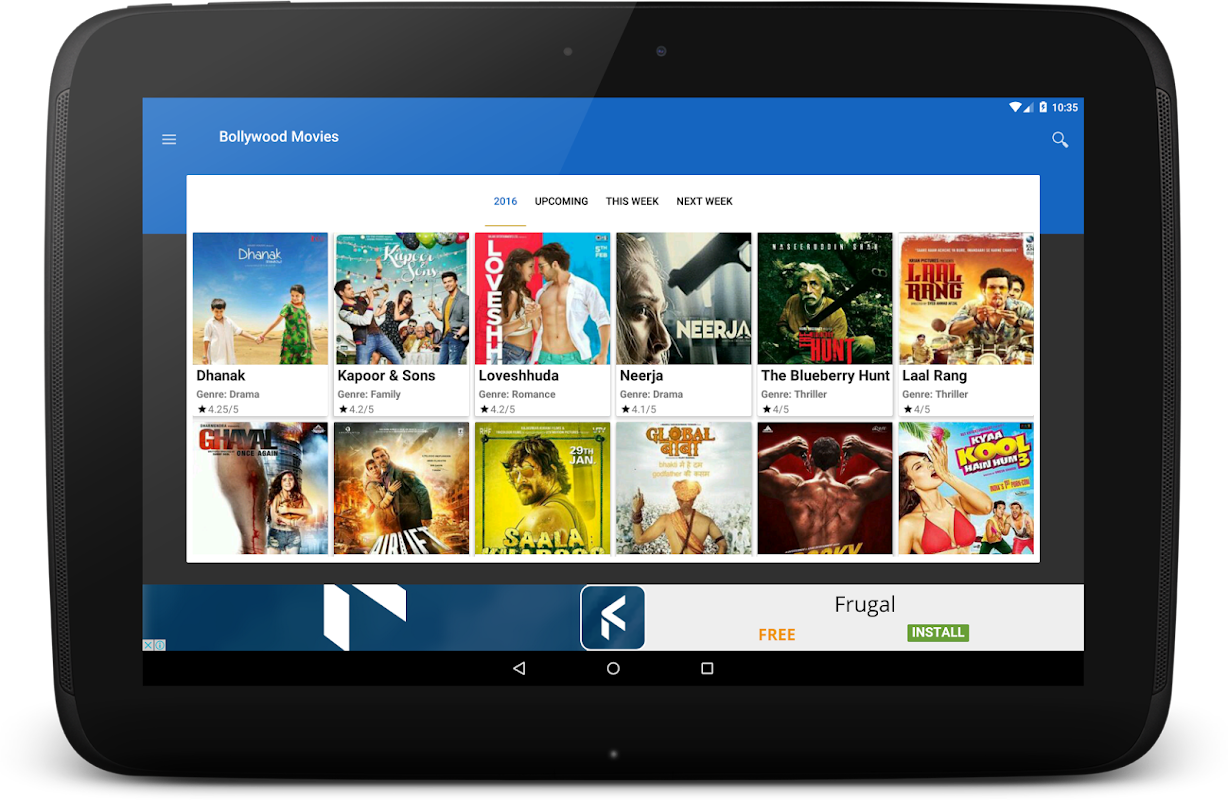Click the 10:35 clock in status bar
Viewport: 1228px width, 800px height.
pyautogui.click(x=1065, y=107)
